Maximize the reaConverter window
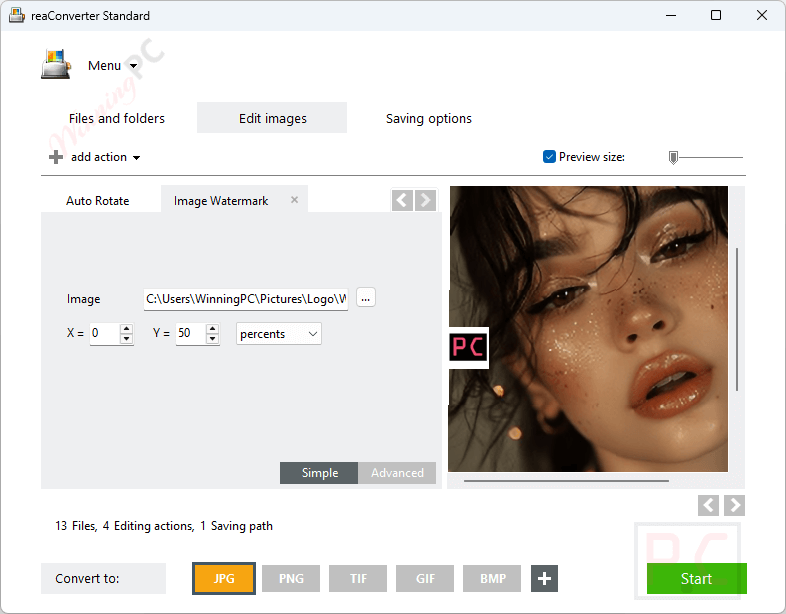Screen dimensions: 786x614 point(716,16)
